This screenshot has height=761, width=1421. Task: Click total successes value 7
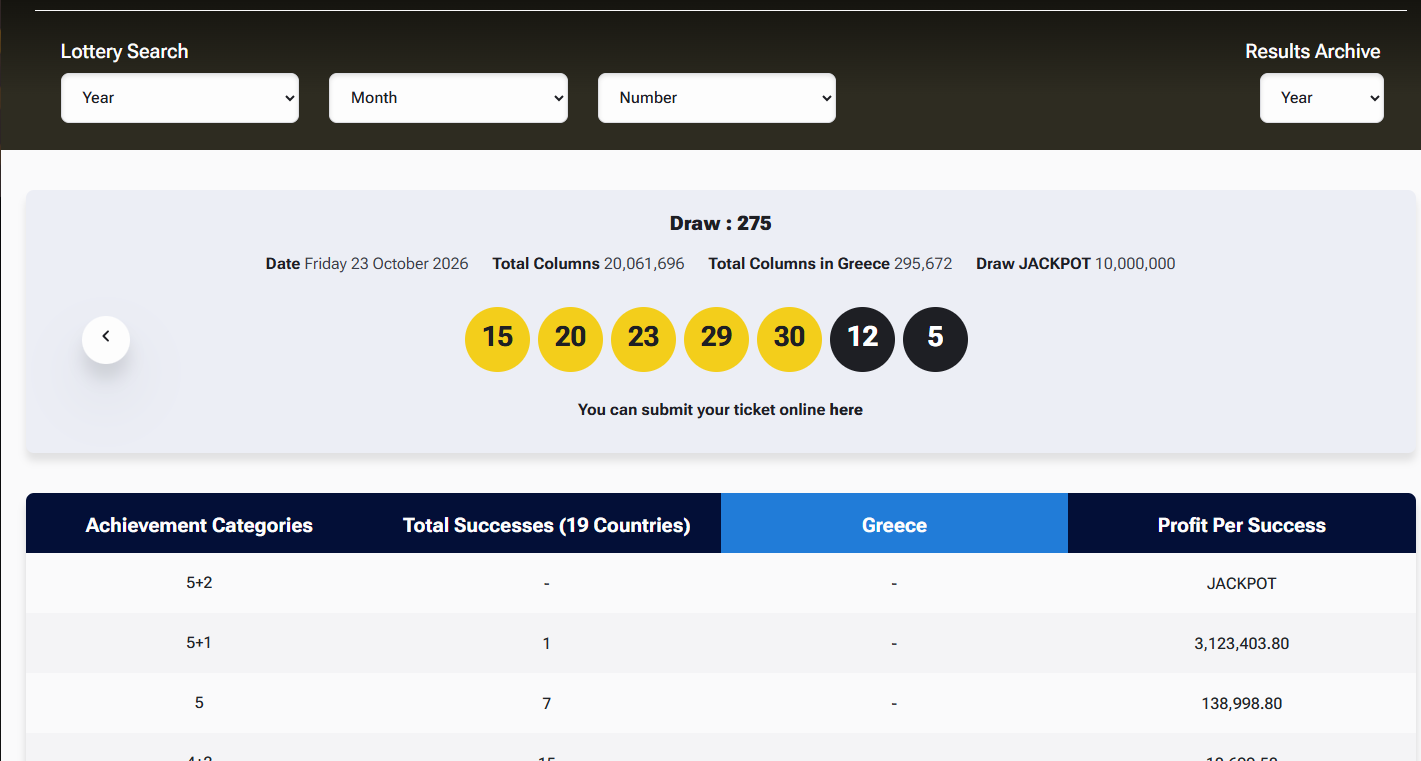[547, 703]
